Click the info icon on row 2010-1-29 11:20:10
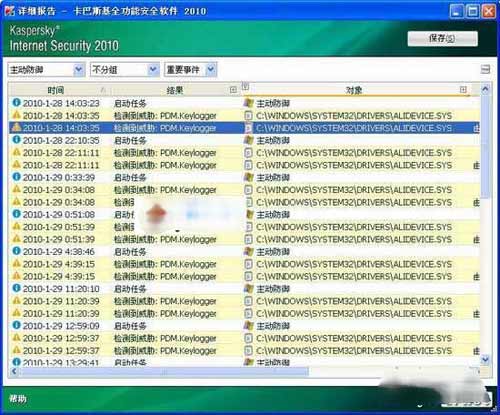 pos(16,288)
